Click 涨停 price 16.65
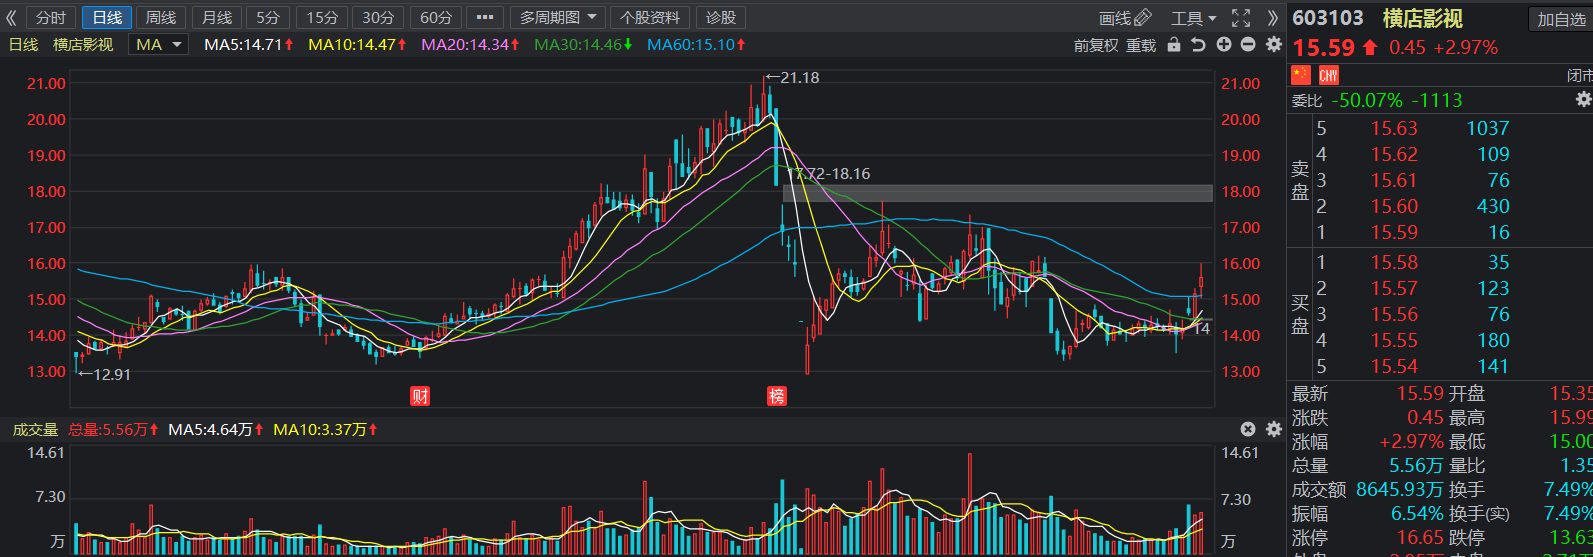This screenshot has width=1593, height=557. [x=1420, y=538]
